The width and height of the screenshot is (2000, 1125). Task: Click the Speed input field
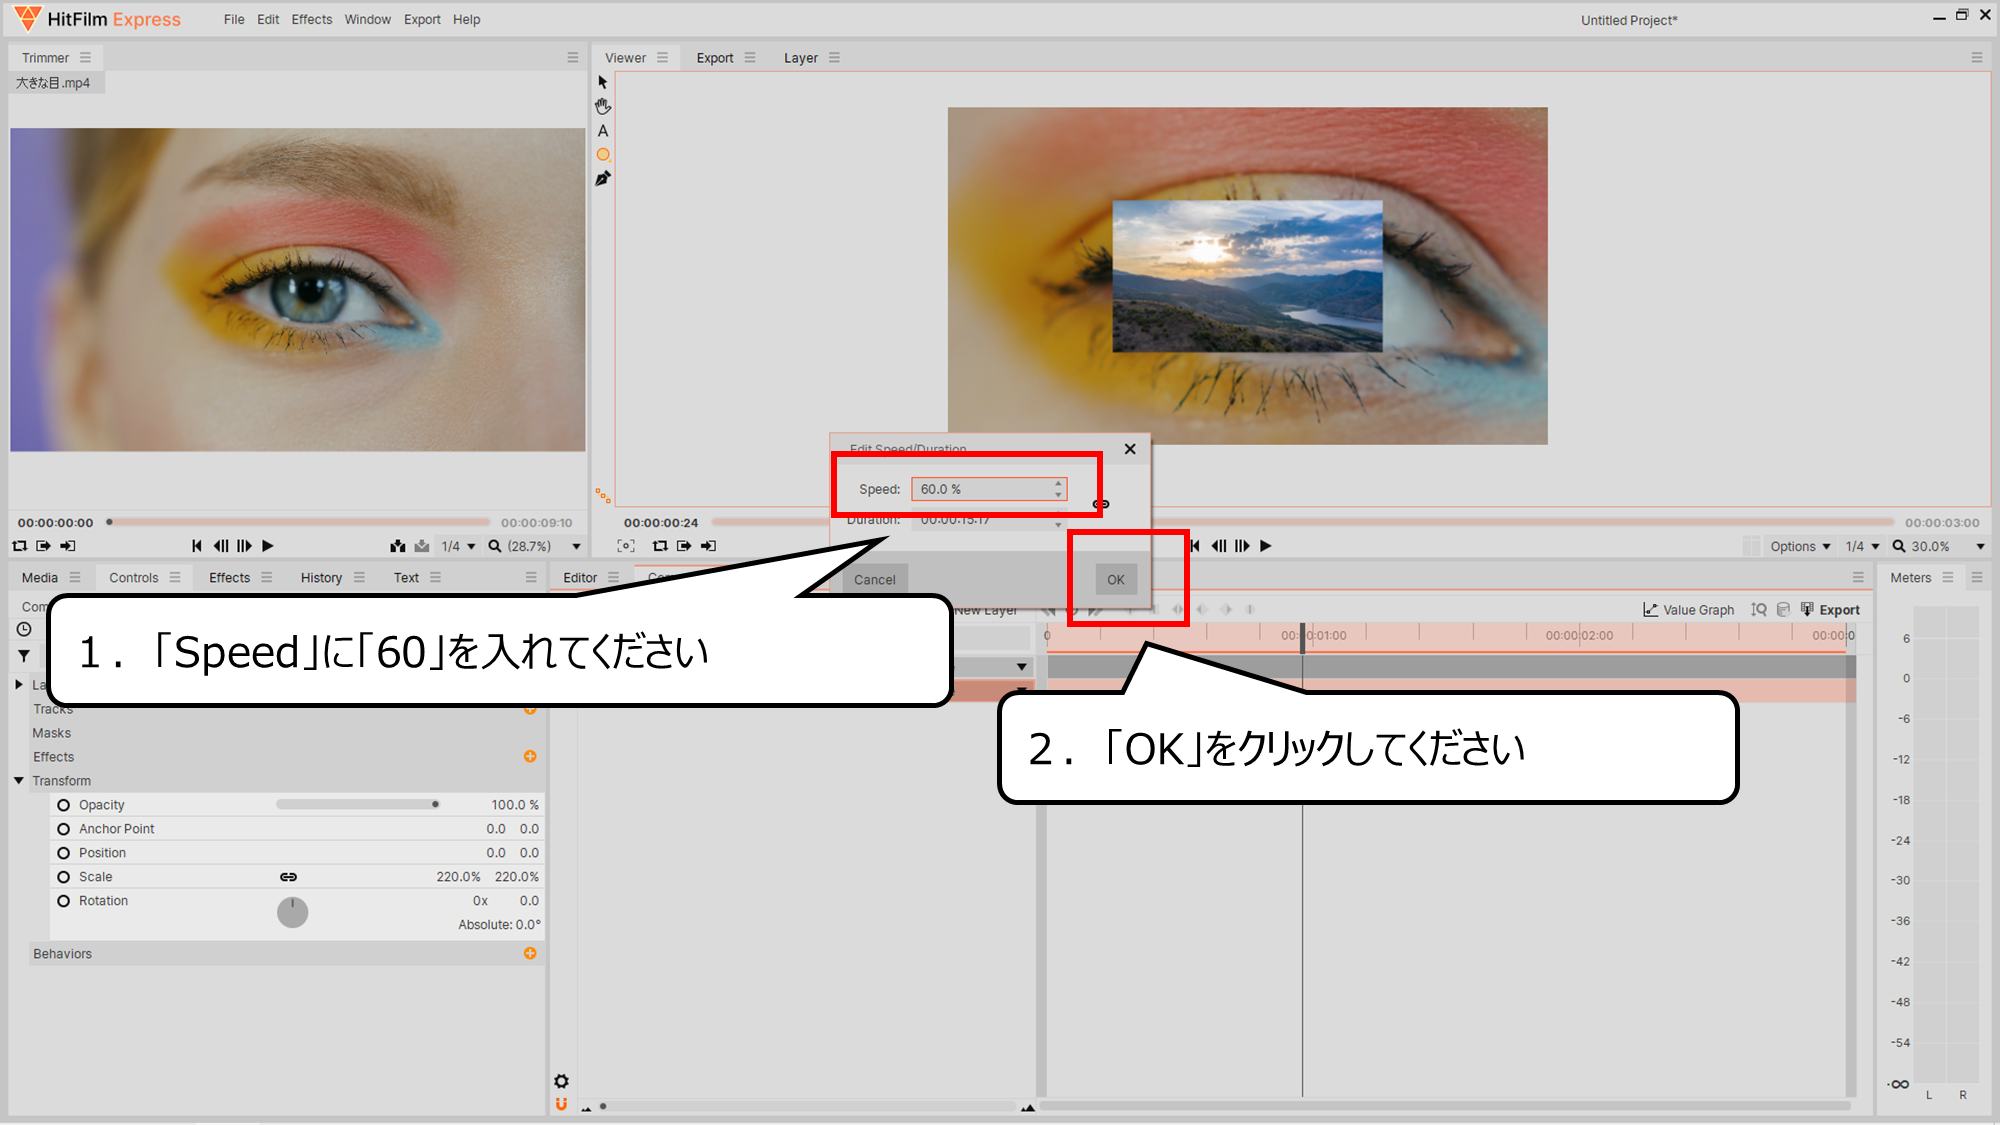(989, 489)
